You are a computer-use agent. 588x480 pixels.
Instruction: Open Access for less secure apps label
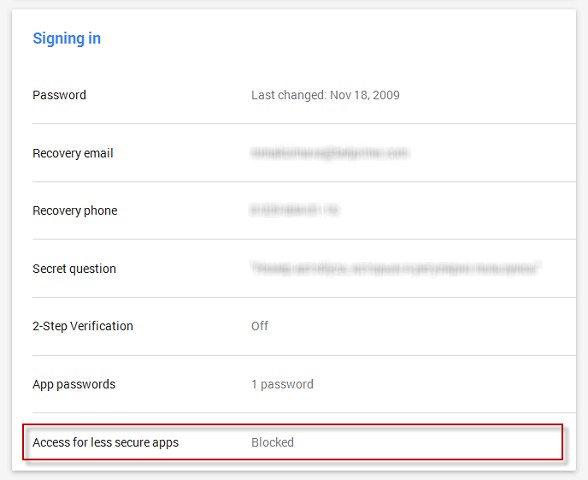coord(105,442)
